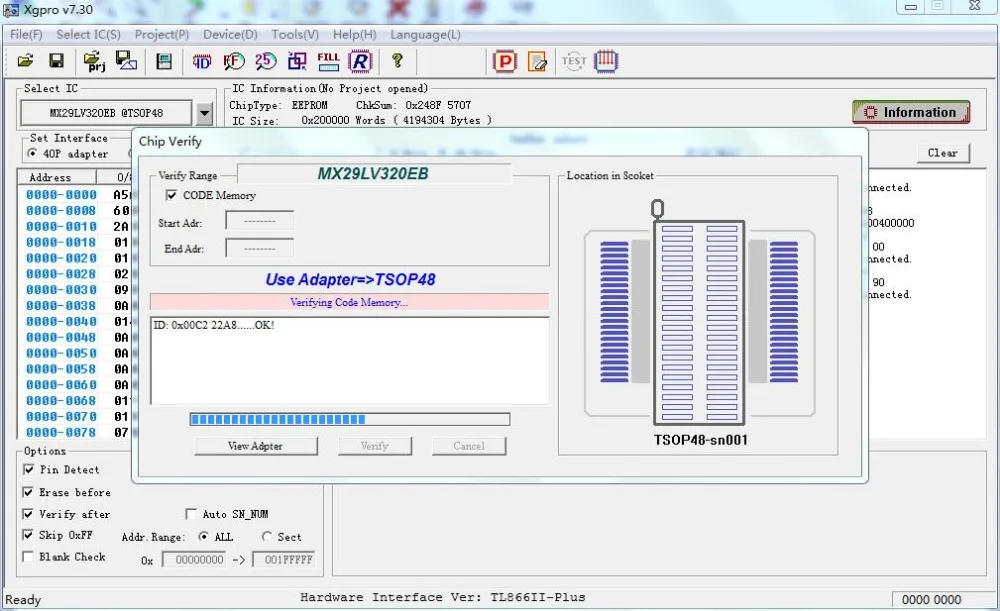
Task: Toggle the Pin Detect option
Action: click(28, 469)
